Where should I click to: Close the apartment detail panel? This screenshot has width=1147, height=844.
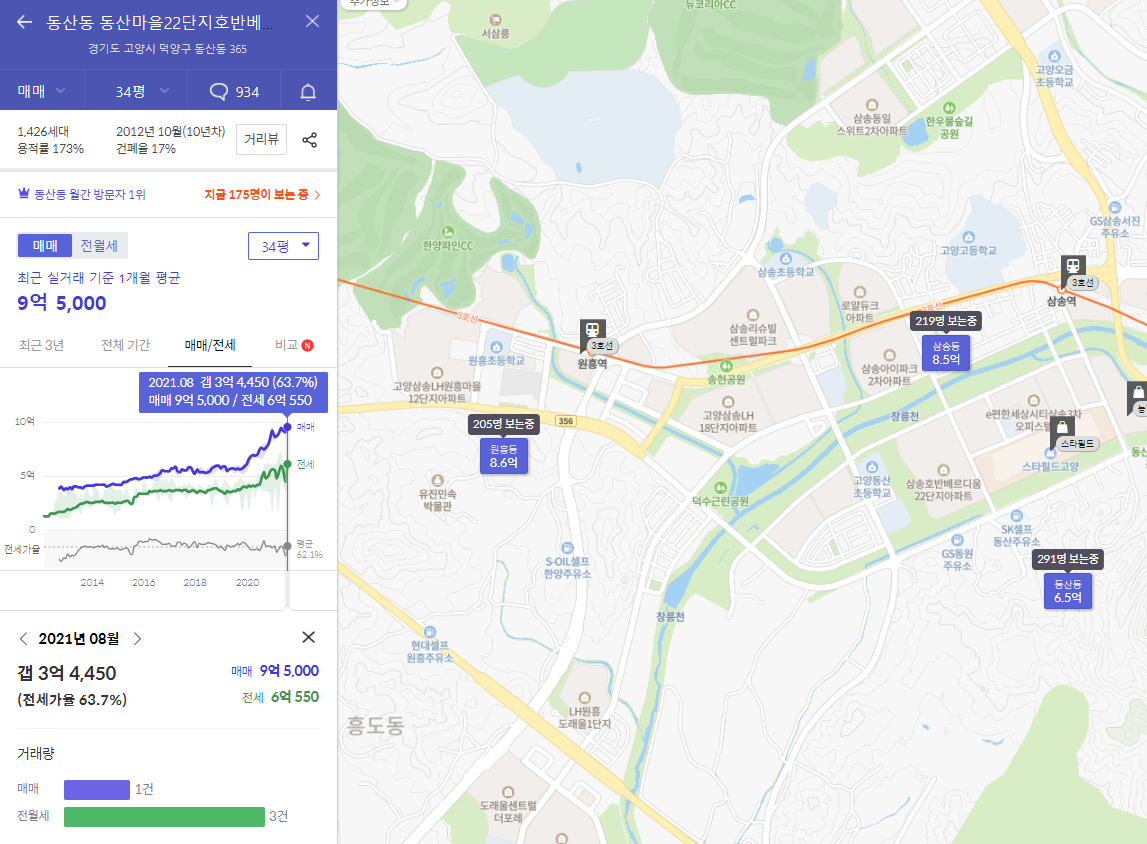click(x=312, y=21)
